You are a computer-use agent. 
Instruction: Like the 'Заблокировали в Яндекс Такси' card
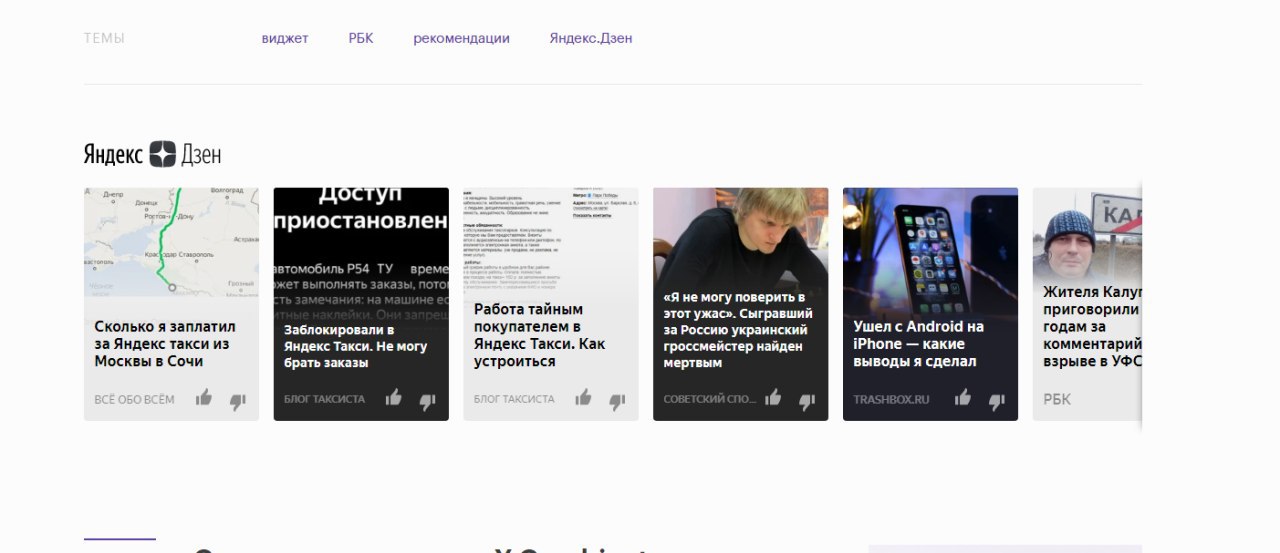click(x=393, y=398)
